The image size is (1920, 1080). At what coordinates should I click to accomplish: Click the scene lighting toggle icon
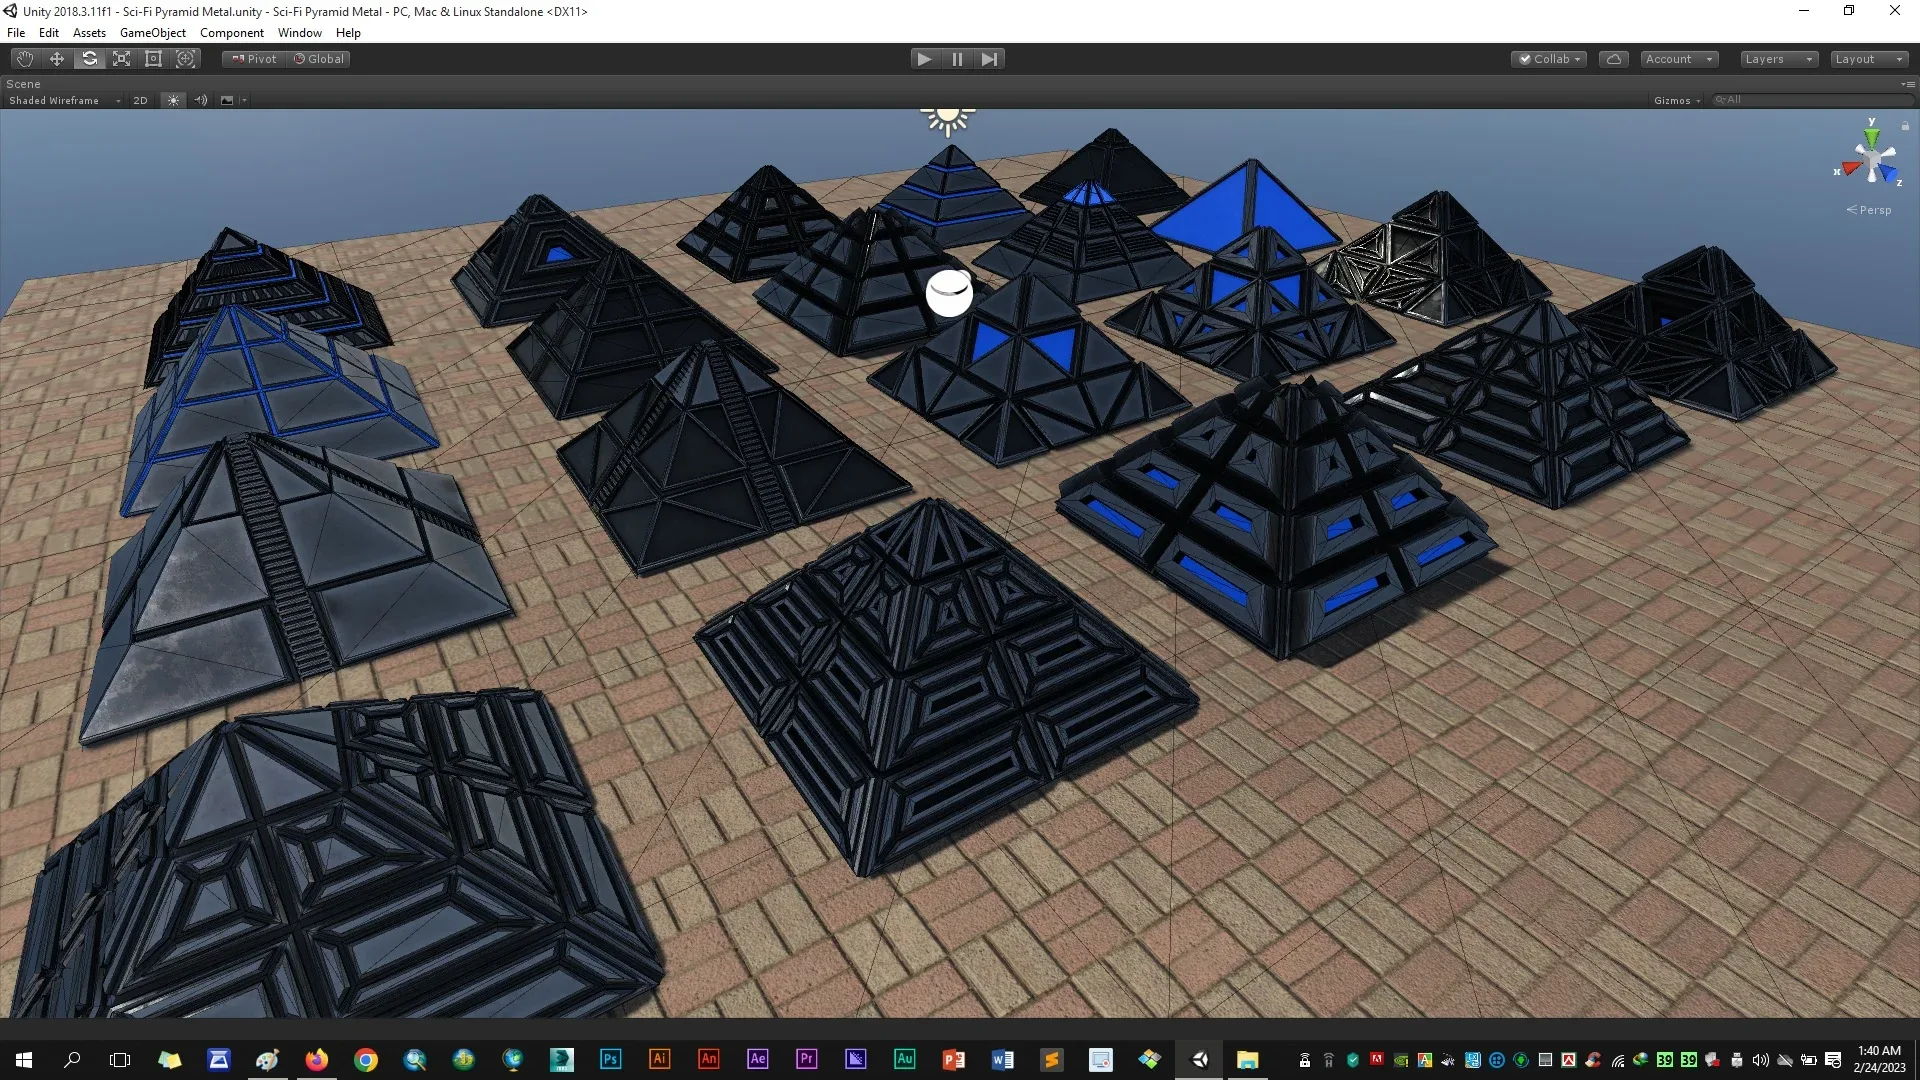click(x=171, y=99)
